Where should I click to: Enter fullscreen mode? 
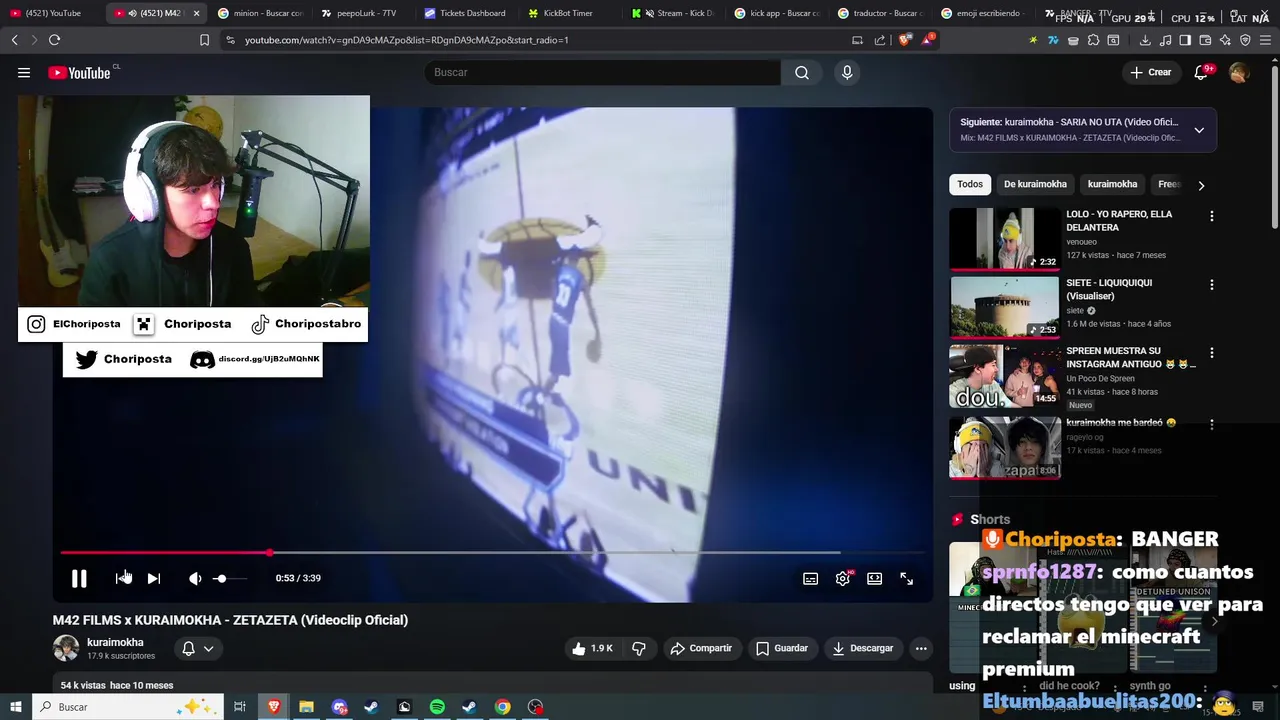[x=907, y=578]
